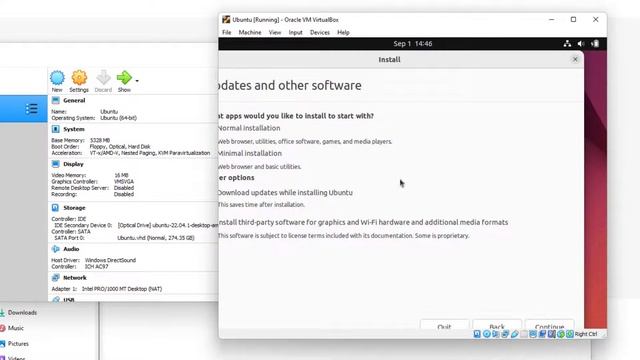Image resolution: width=640 pixels, height=360 pixels.
Task: Choose the Normal installation option
Action: coord(249,128)
